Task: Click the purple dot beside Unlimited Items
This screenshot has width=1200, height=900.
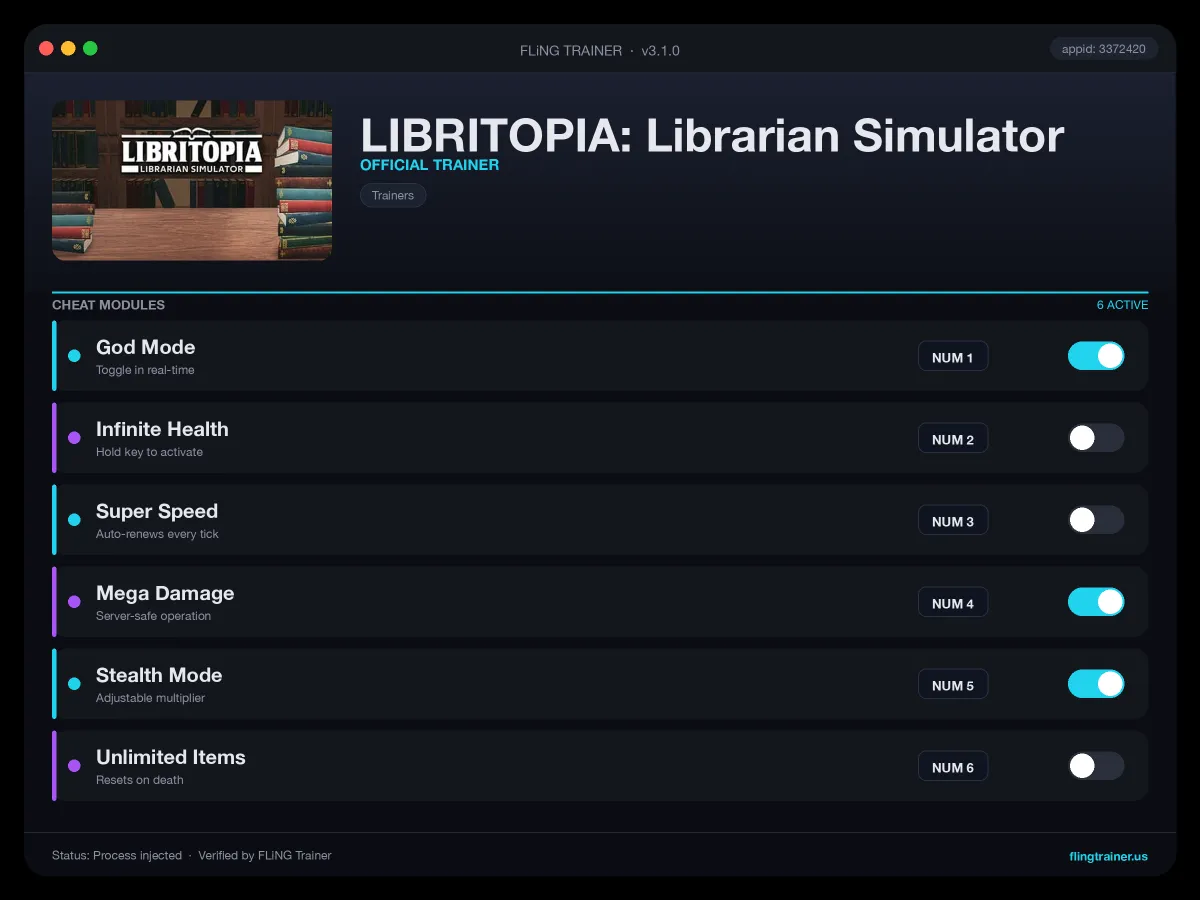Action: coord(74,766)
